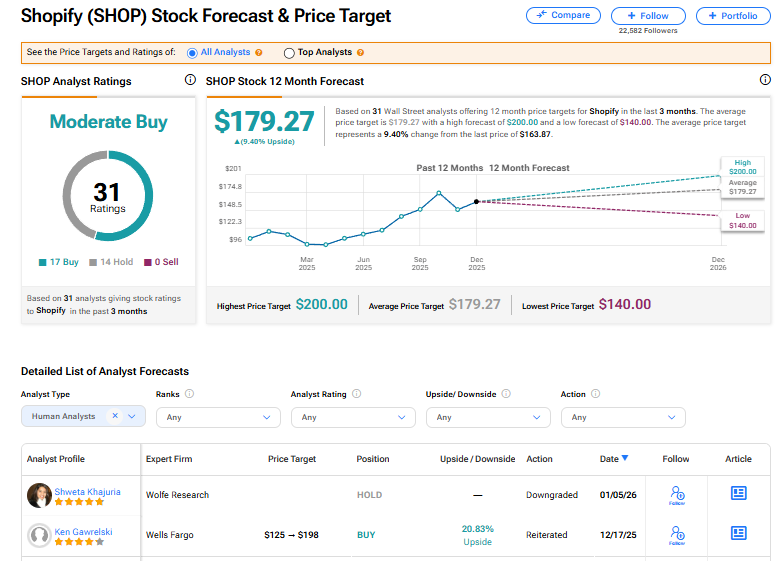Click Follow icon for Ken Gawrelski
The height and width of the screenshot is (561, 783).
[677, 534]
